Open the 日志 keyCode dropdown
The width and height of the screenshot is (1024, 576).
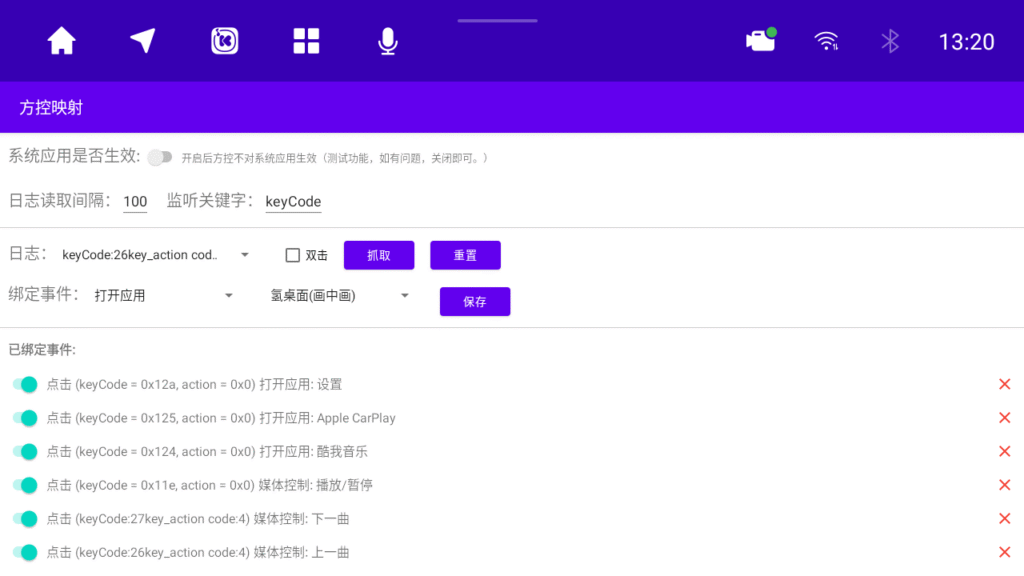(x=155, y=255)
